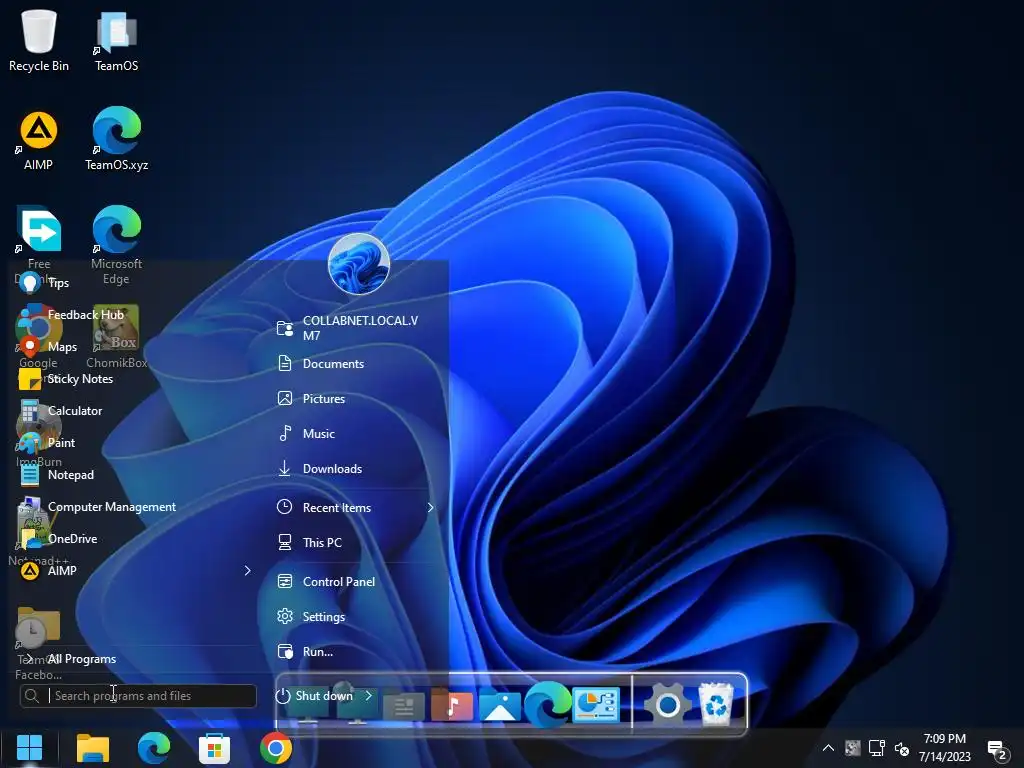Expand the Shut down options arrow
Screen dimensions: 1024x768
pos(368,696)
